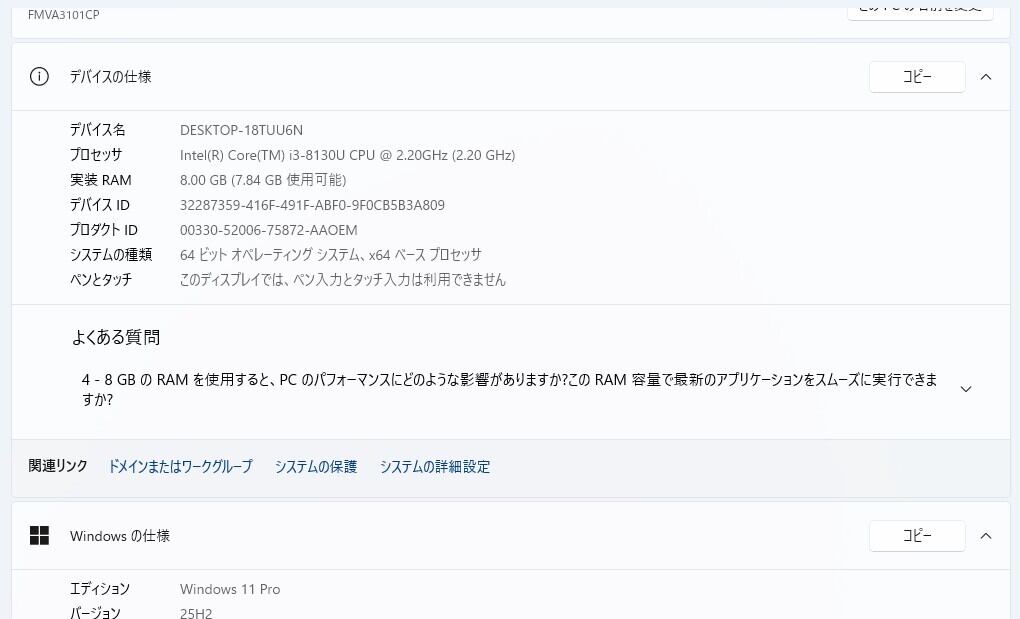
Task: Click the ペンとタッチ label
Action: click(101, 280)
